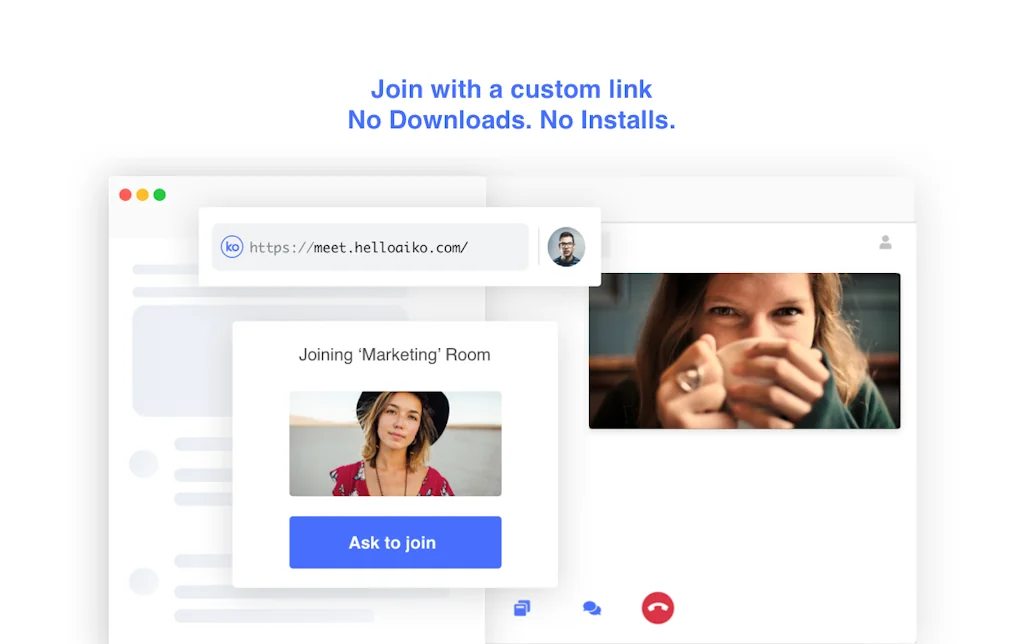1024x644 pixels.
Task: Click the "Joining 'Marketing' Room" heading
Action: click(x=395, y=355)
